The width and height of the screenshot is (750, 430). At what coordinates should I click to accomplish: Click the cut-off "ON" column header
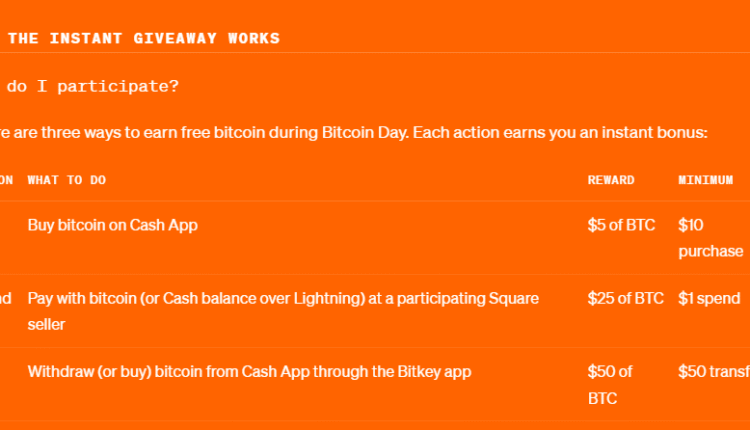(x=6, y=180)
